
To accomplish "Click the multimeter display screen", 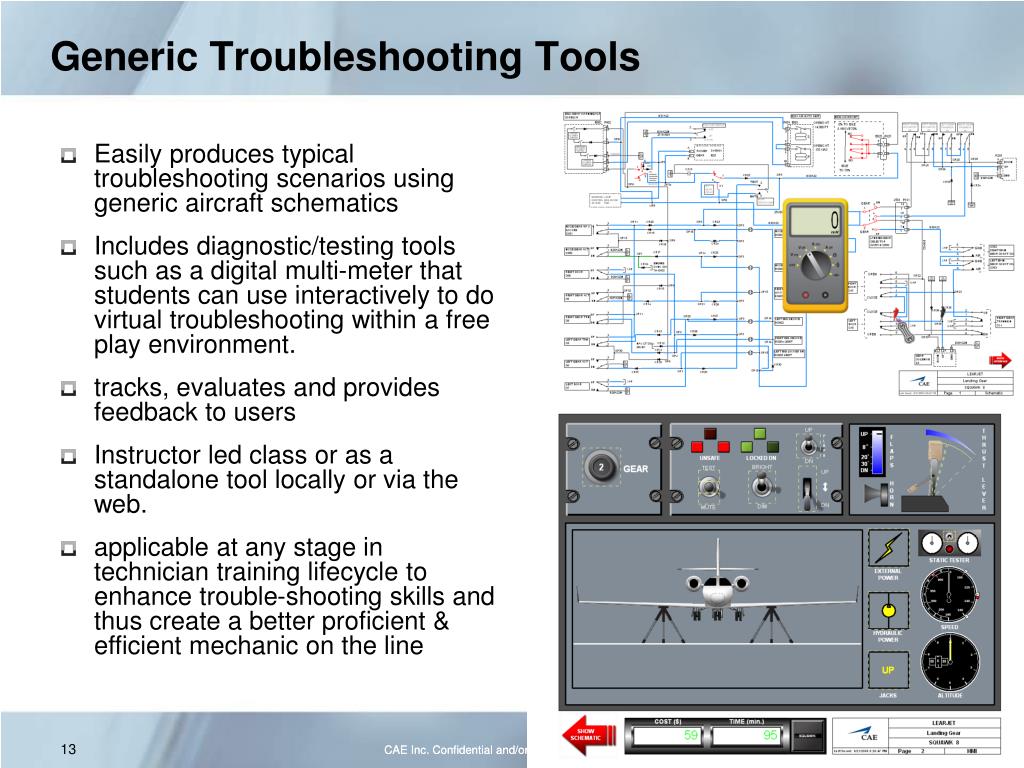I will (x=815, y=221).
